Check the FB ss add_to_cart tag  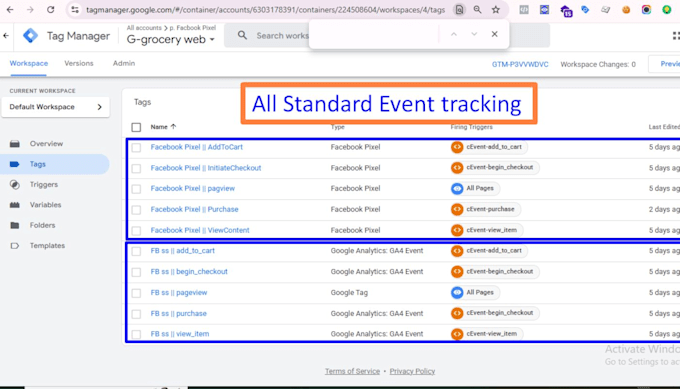coord(136,251)
